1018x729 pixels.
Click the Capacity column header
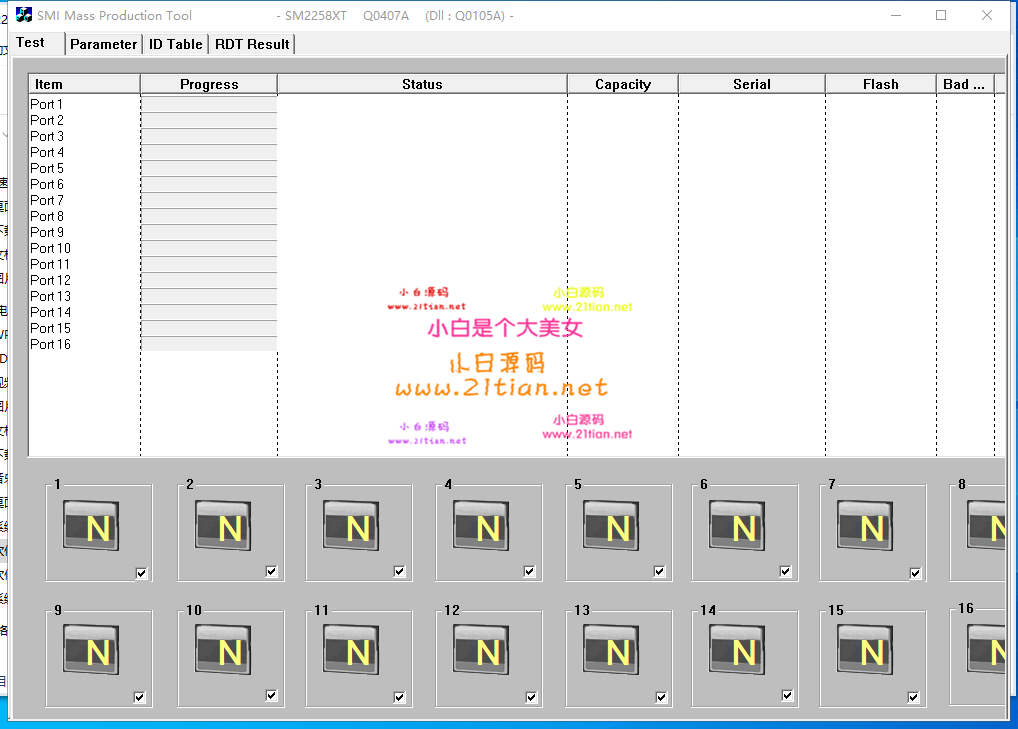coord(623,84)
